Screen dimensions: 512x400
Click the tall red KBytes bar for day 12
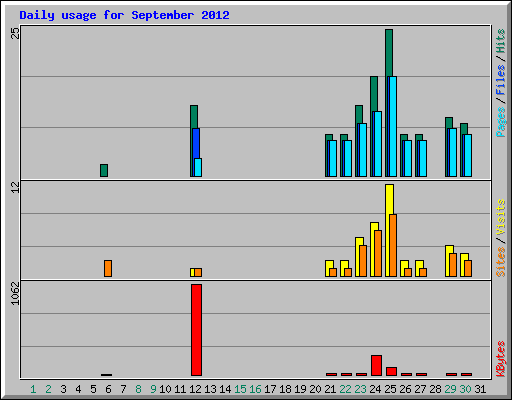click(196, 330)
